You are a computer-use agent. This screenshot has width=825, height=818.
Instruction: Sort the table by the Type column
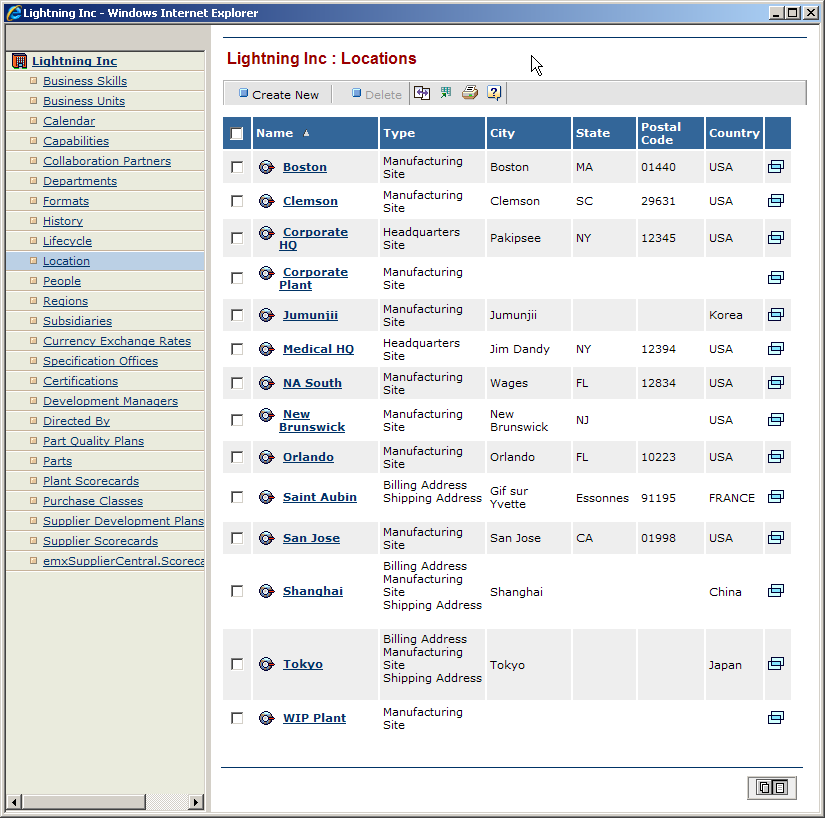pos(399,133)
